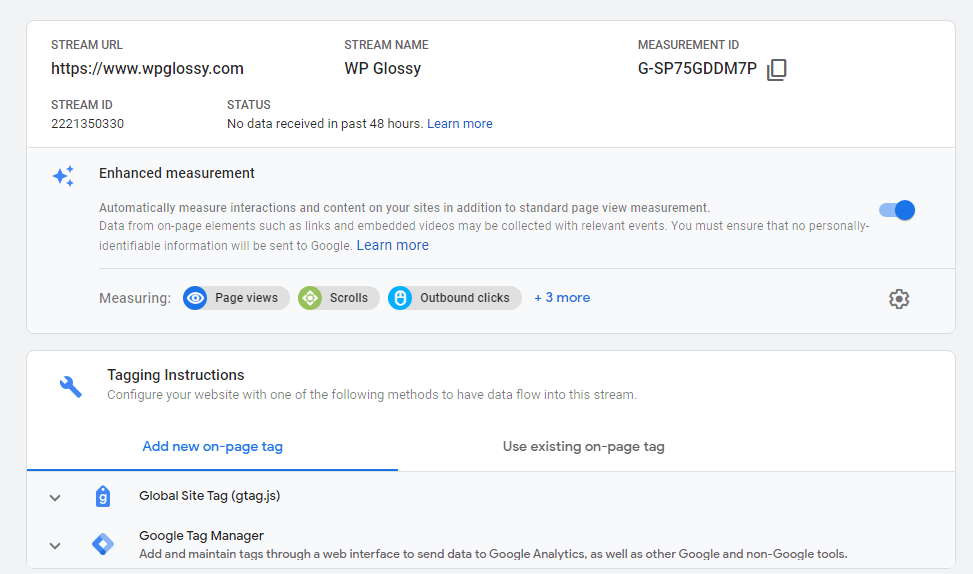
Task: Select the Page views chip
Action: click(236, 298)
